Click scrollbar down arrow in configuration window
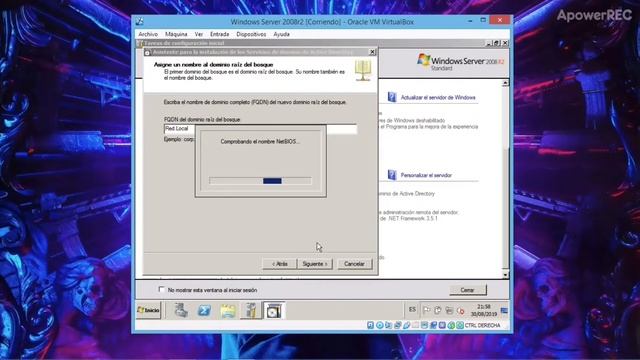 point(505,275)
